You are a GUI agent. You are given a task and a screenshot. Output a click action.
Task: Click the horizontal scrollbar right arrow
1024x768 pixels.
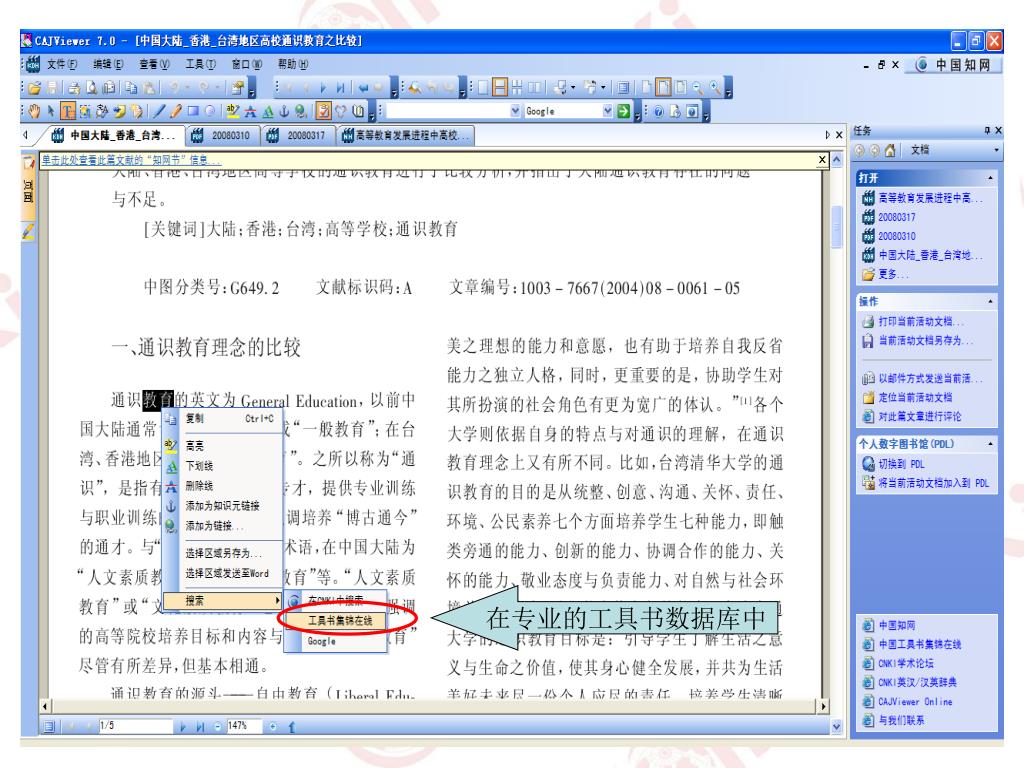pos(823,706)
